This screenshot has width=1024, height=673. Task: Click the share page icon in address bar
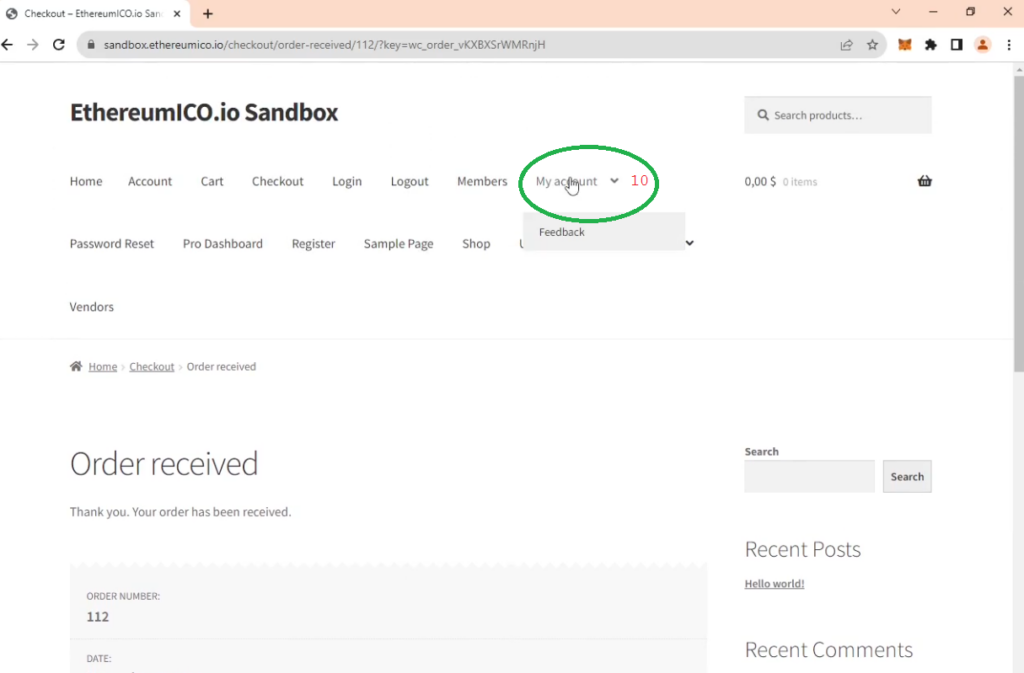[846, 45]
